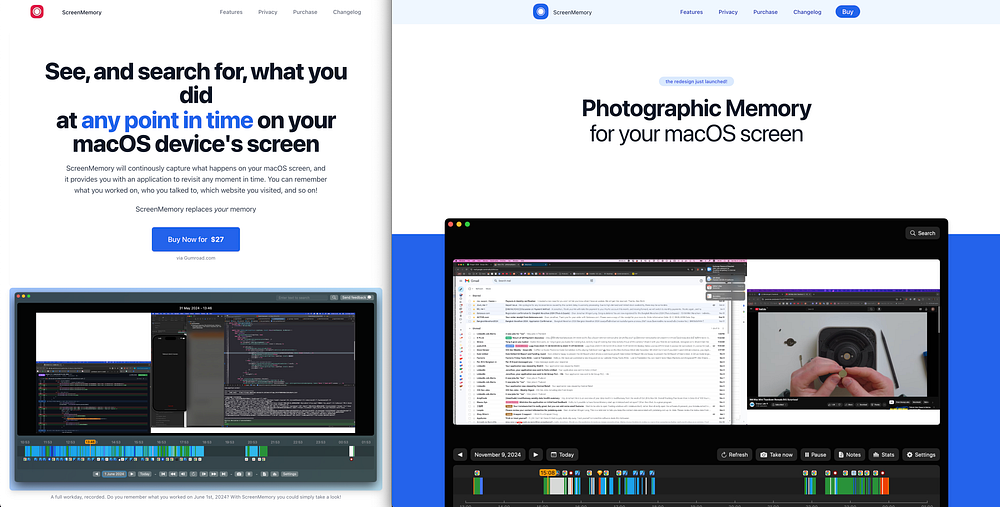Click the previous-day arrow before November 9, 2024

click(x=460, y=455)
